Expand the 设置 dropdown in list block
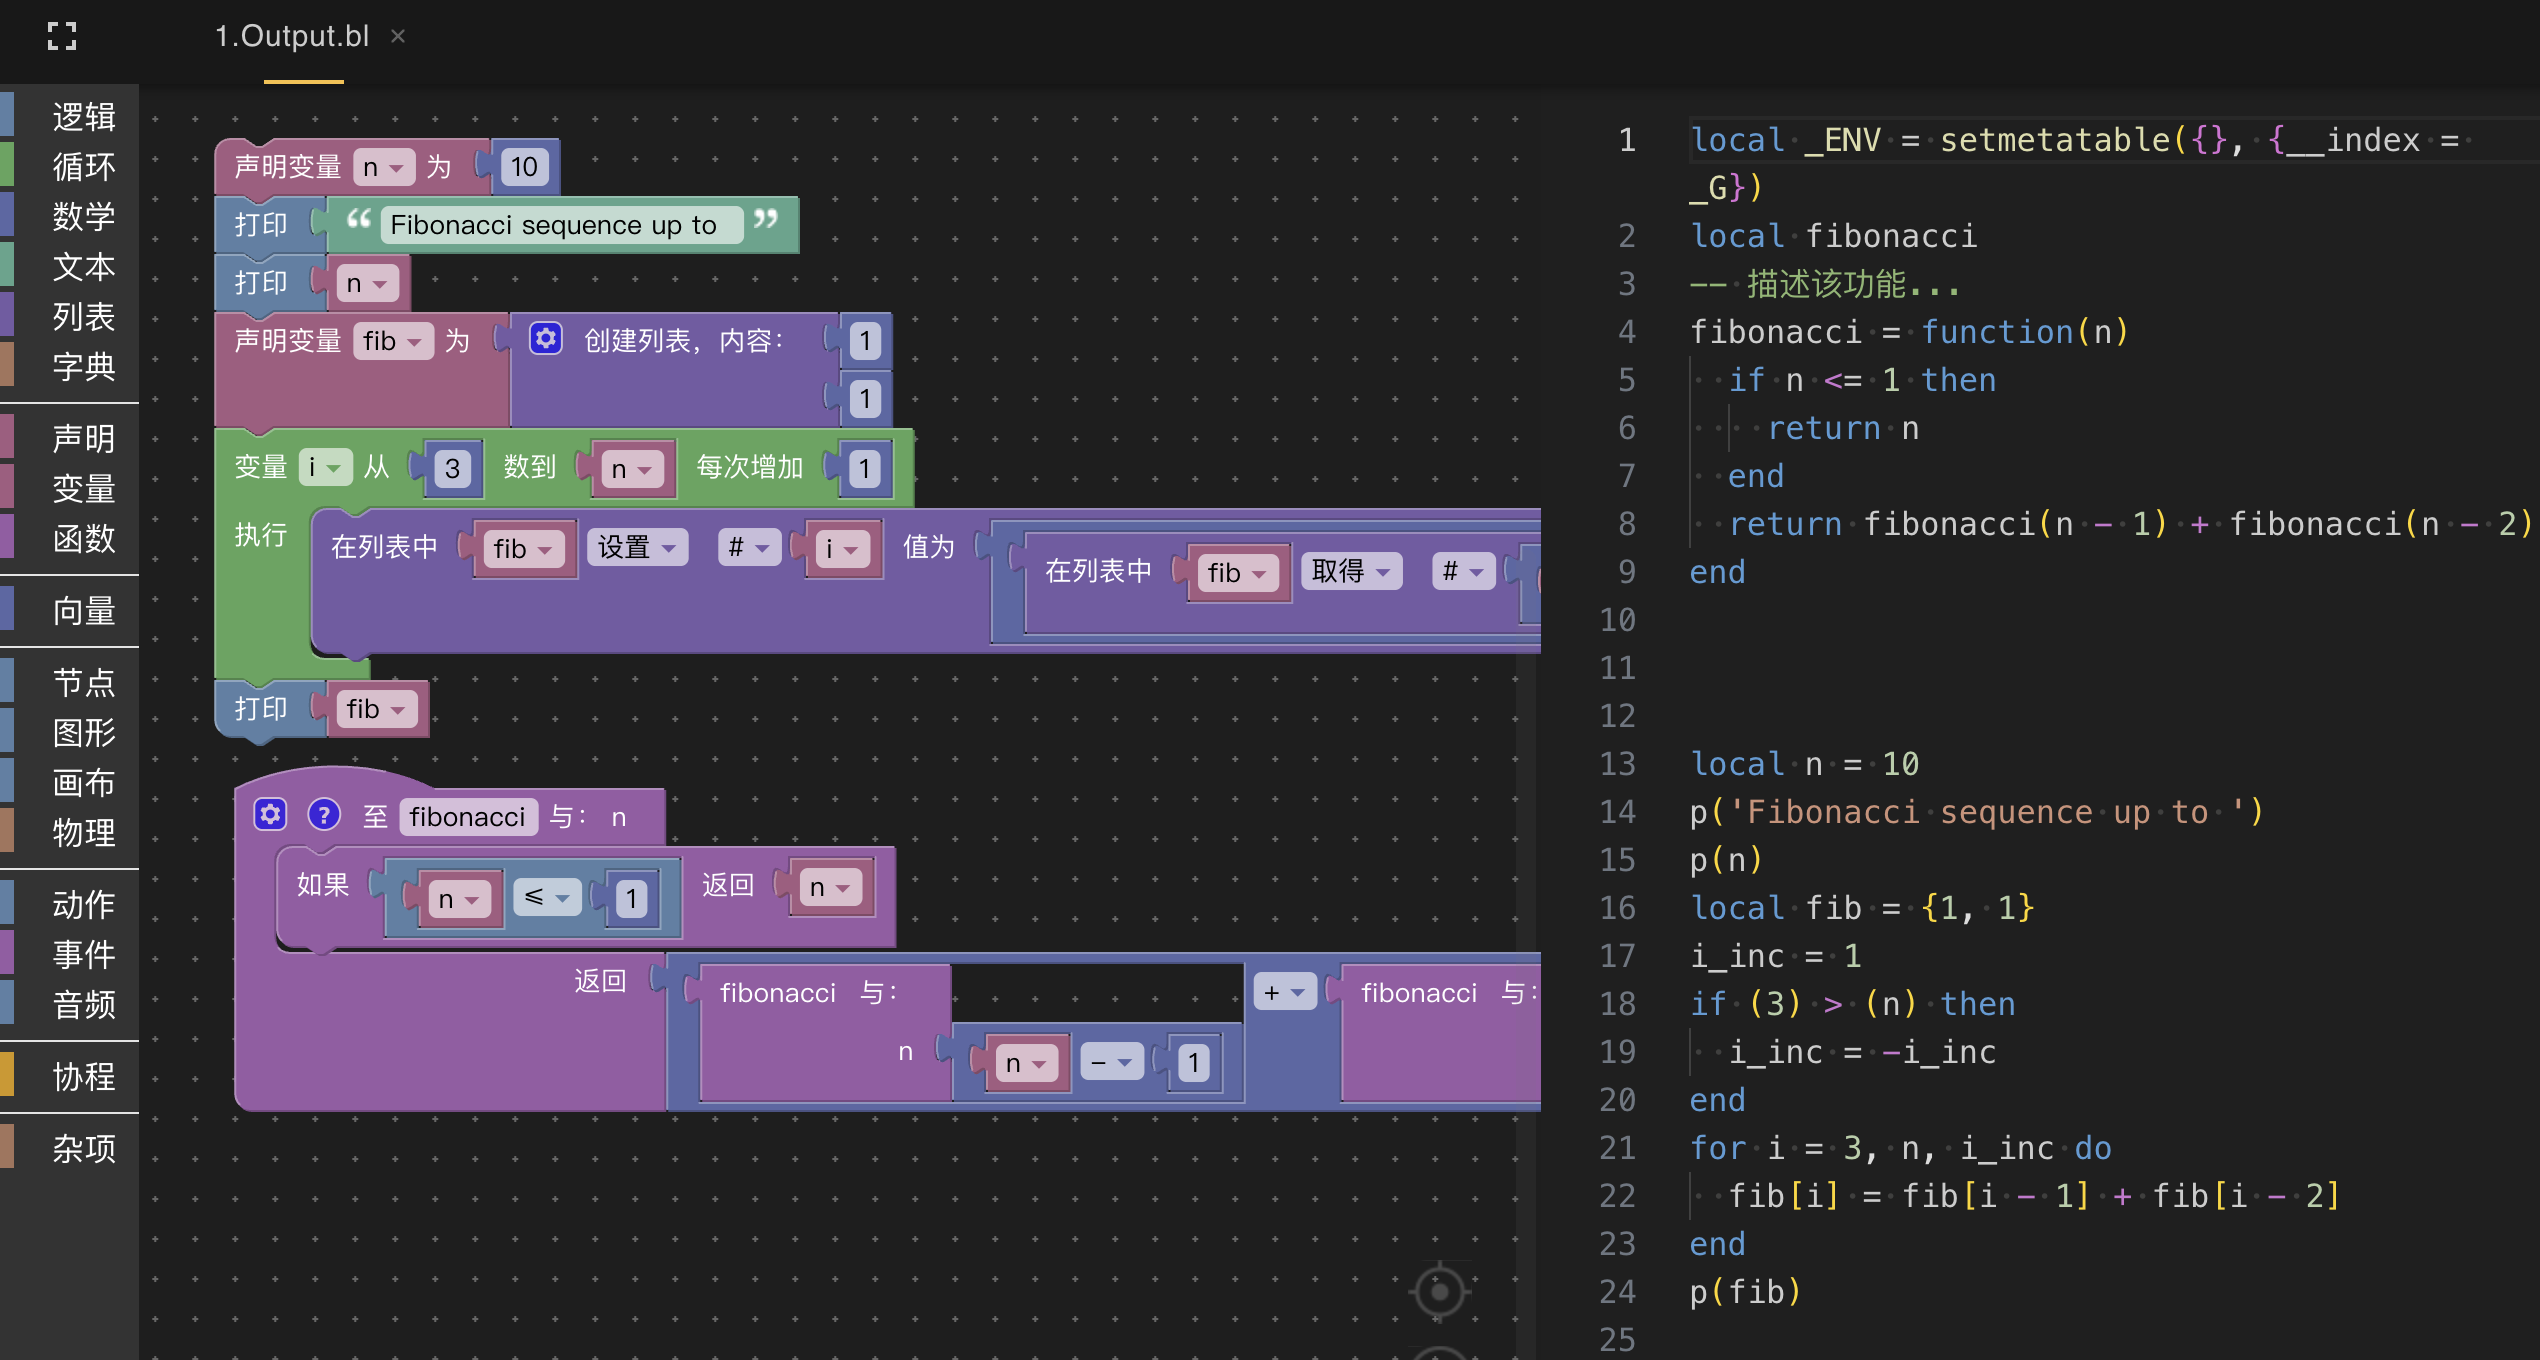Image resolution: width=2540 pixels, height=1360 pixels. [x=637, y=547]
